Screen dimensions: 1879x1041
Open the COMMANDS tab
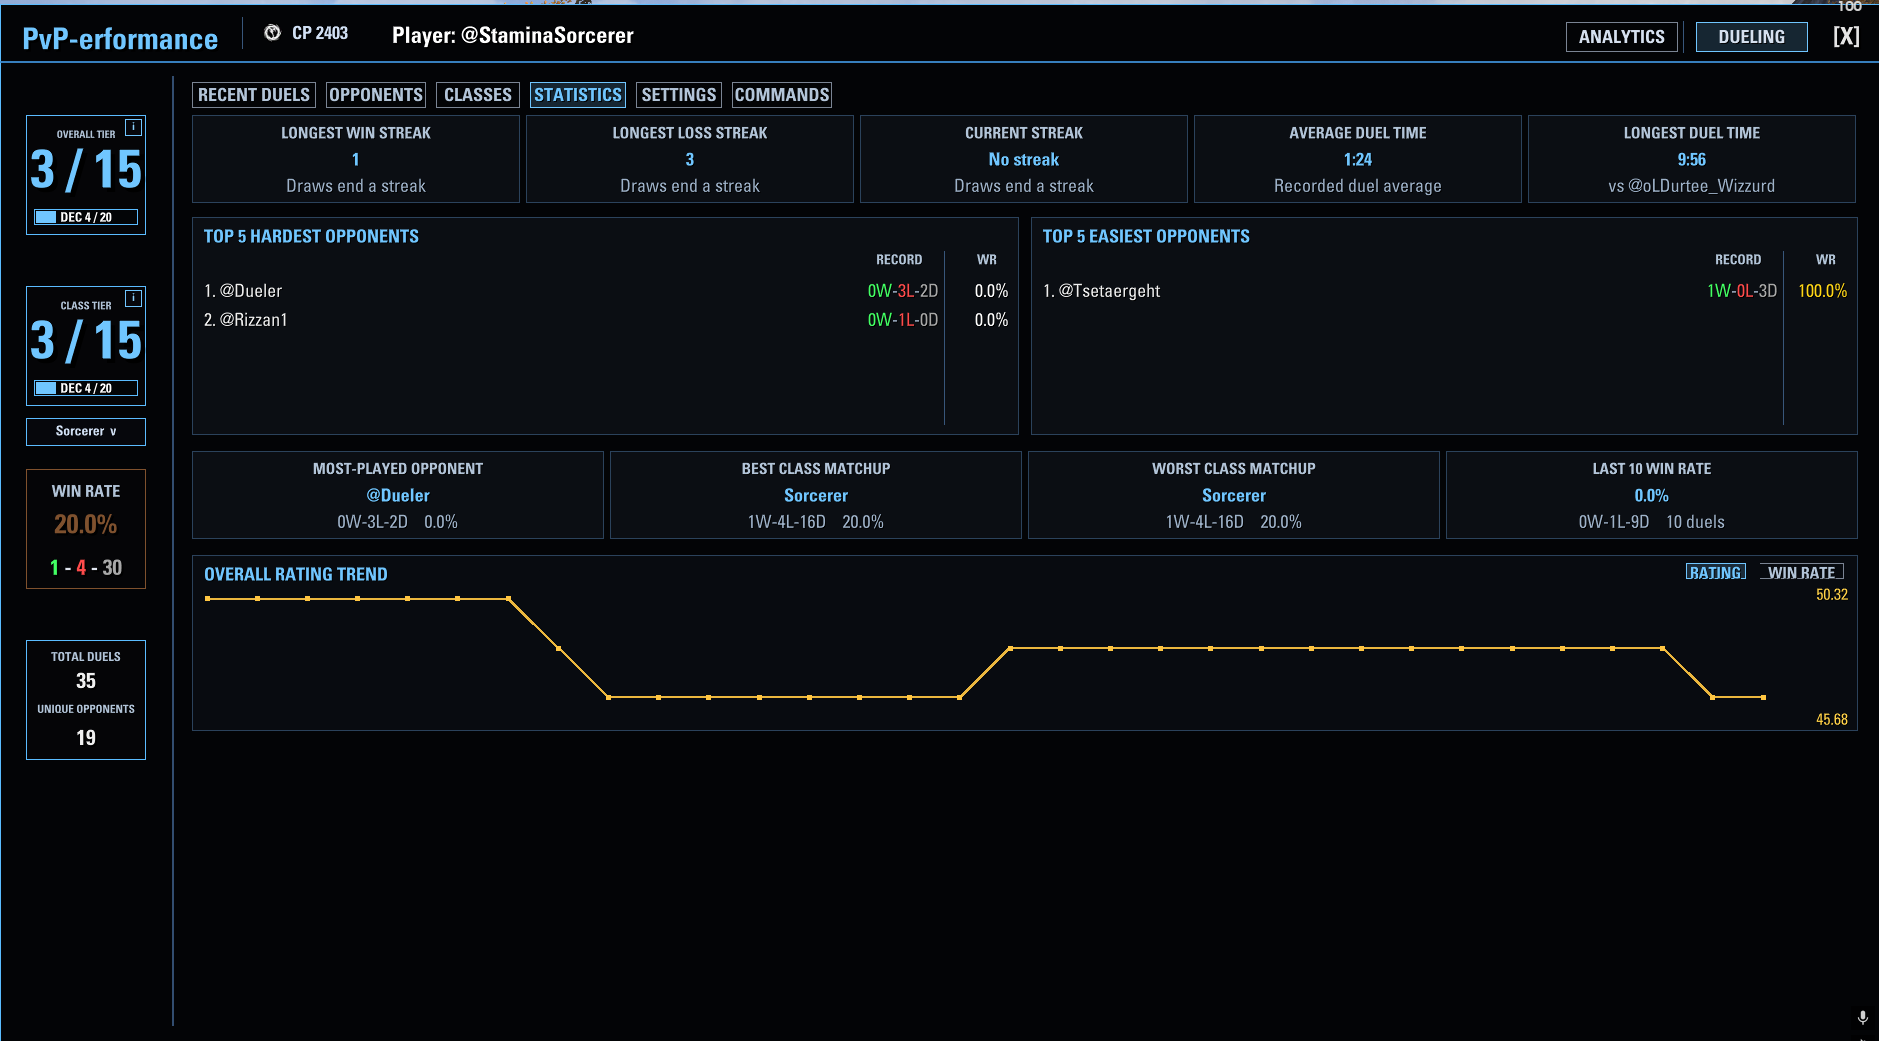782,95
